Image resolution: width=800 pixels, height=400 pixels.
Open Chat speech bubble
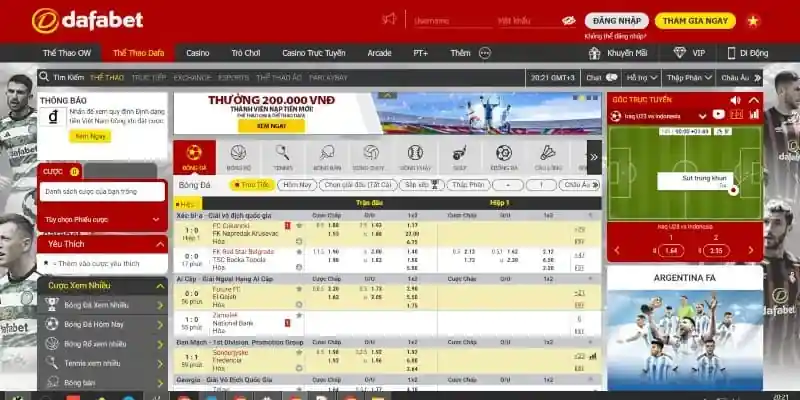coord(601,78)
